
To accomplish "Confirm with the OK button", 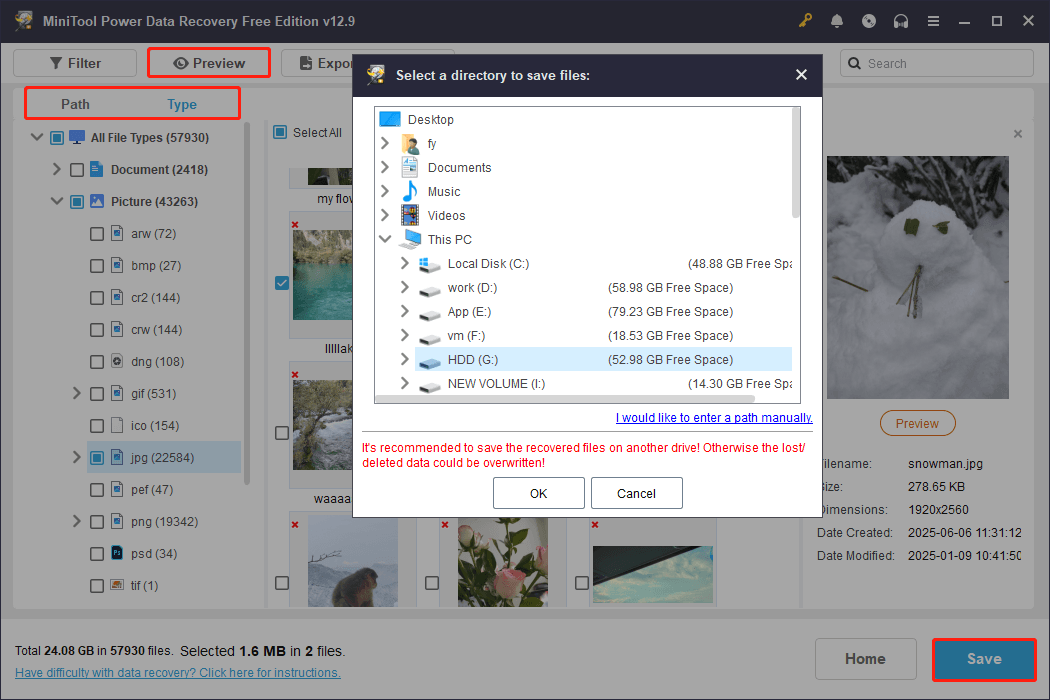I will (538, 493).
